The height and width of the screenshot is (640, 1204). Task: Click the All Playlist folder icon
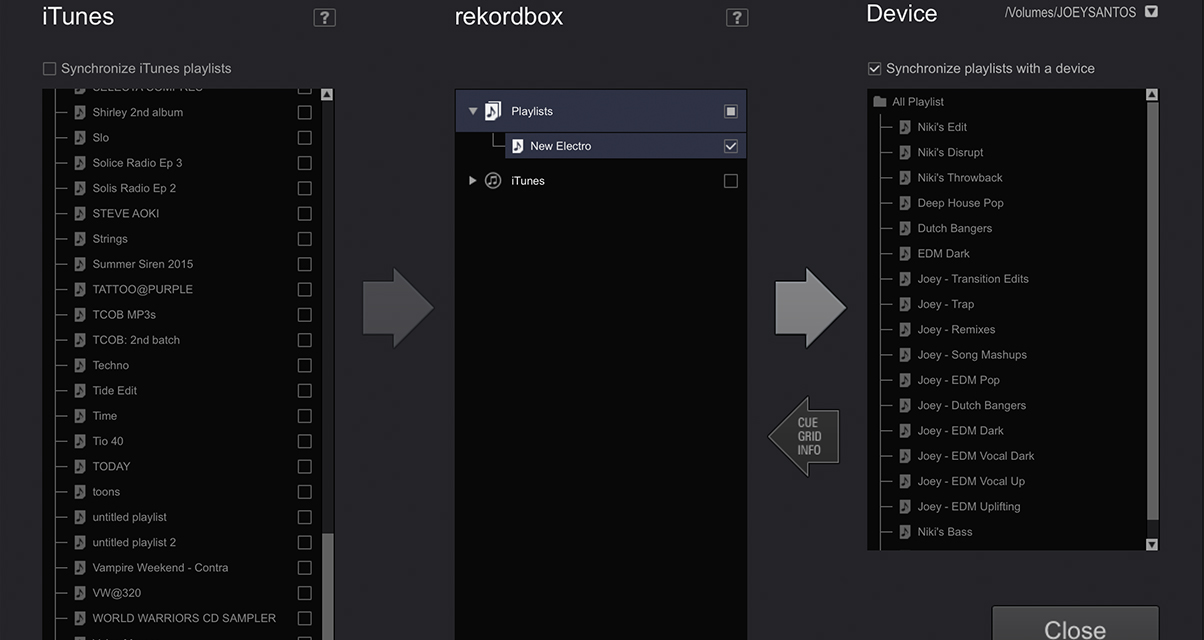pyautogui.click(x=880, y=102)
